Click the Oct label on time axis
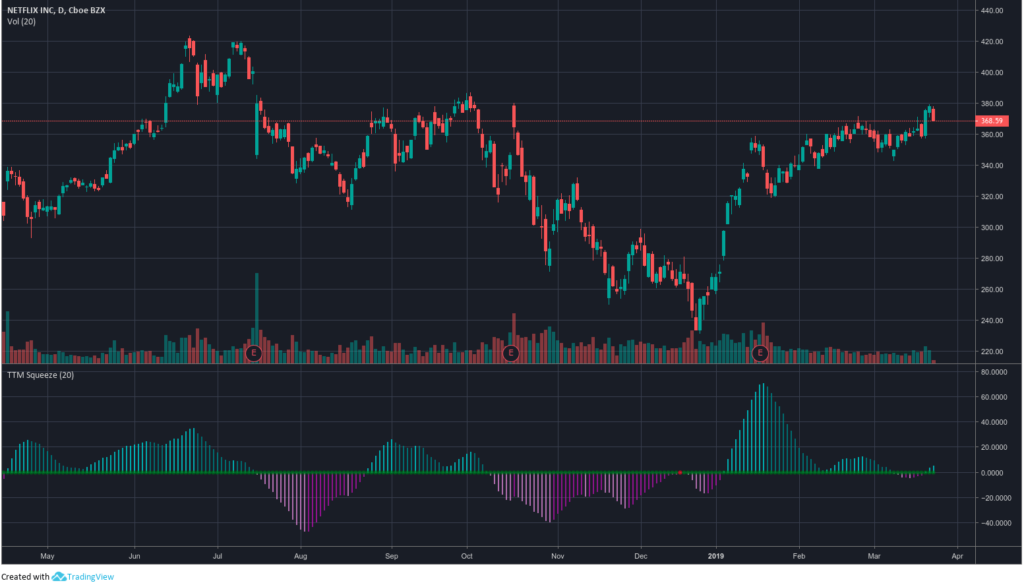 tap(467, 553)
